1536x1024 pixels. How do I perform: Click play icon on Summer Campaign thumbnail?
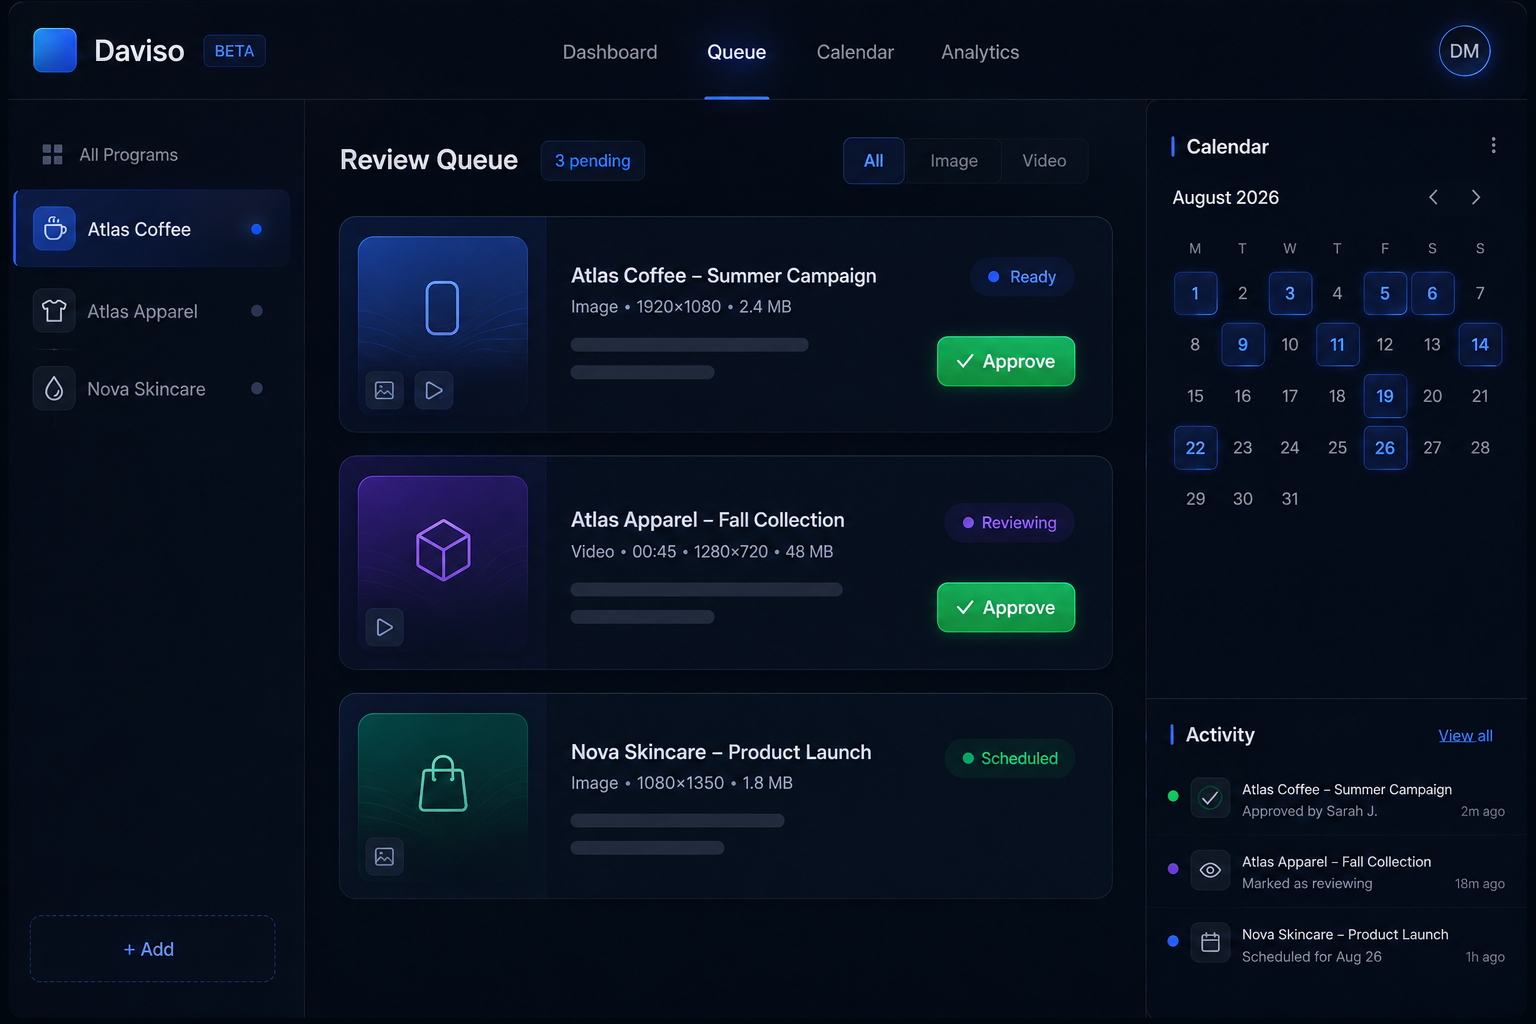(x=434, y=390)
